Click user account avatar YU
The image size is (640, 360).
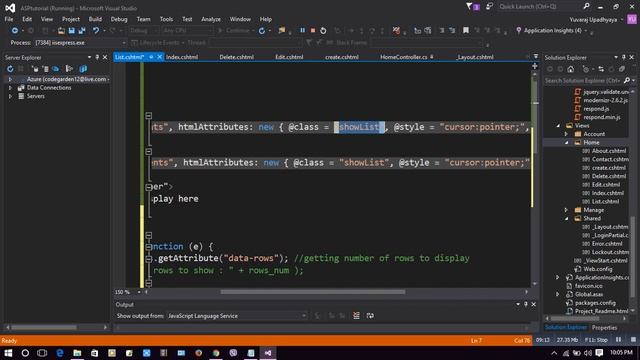coord(632,19)
